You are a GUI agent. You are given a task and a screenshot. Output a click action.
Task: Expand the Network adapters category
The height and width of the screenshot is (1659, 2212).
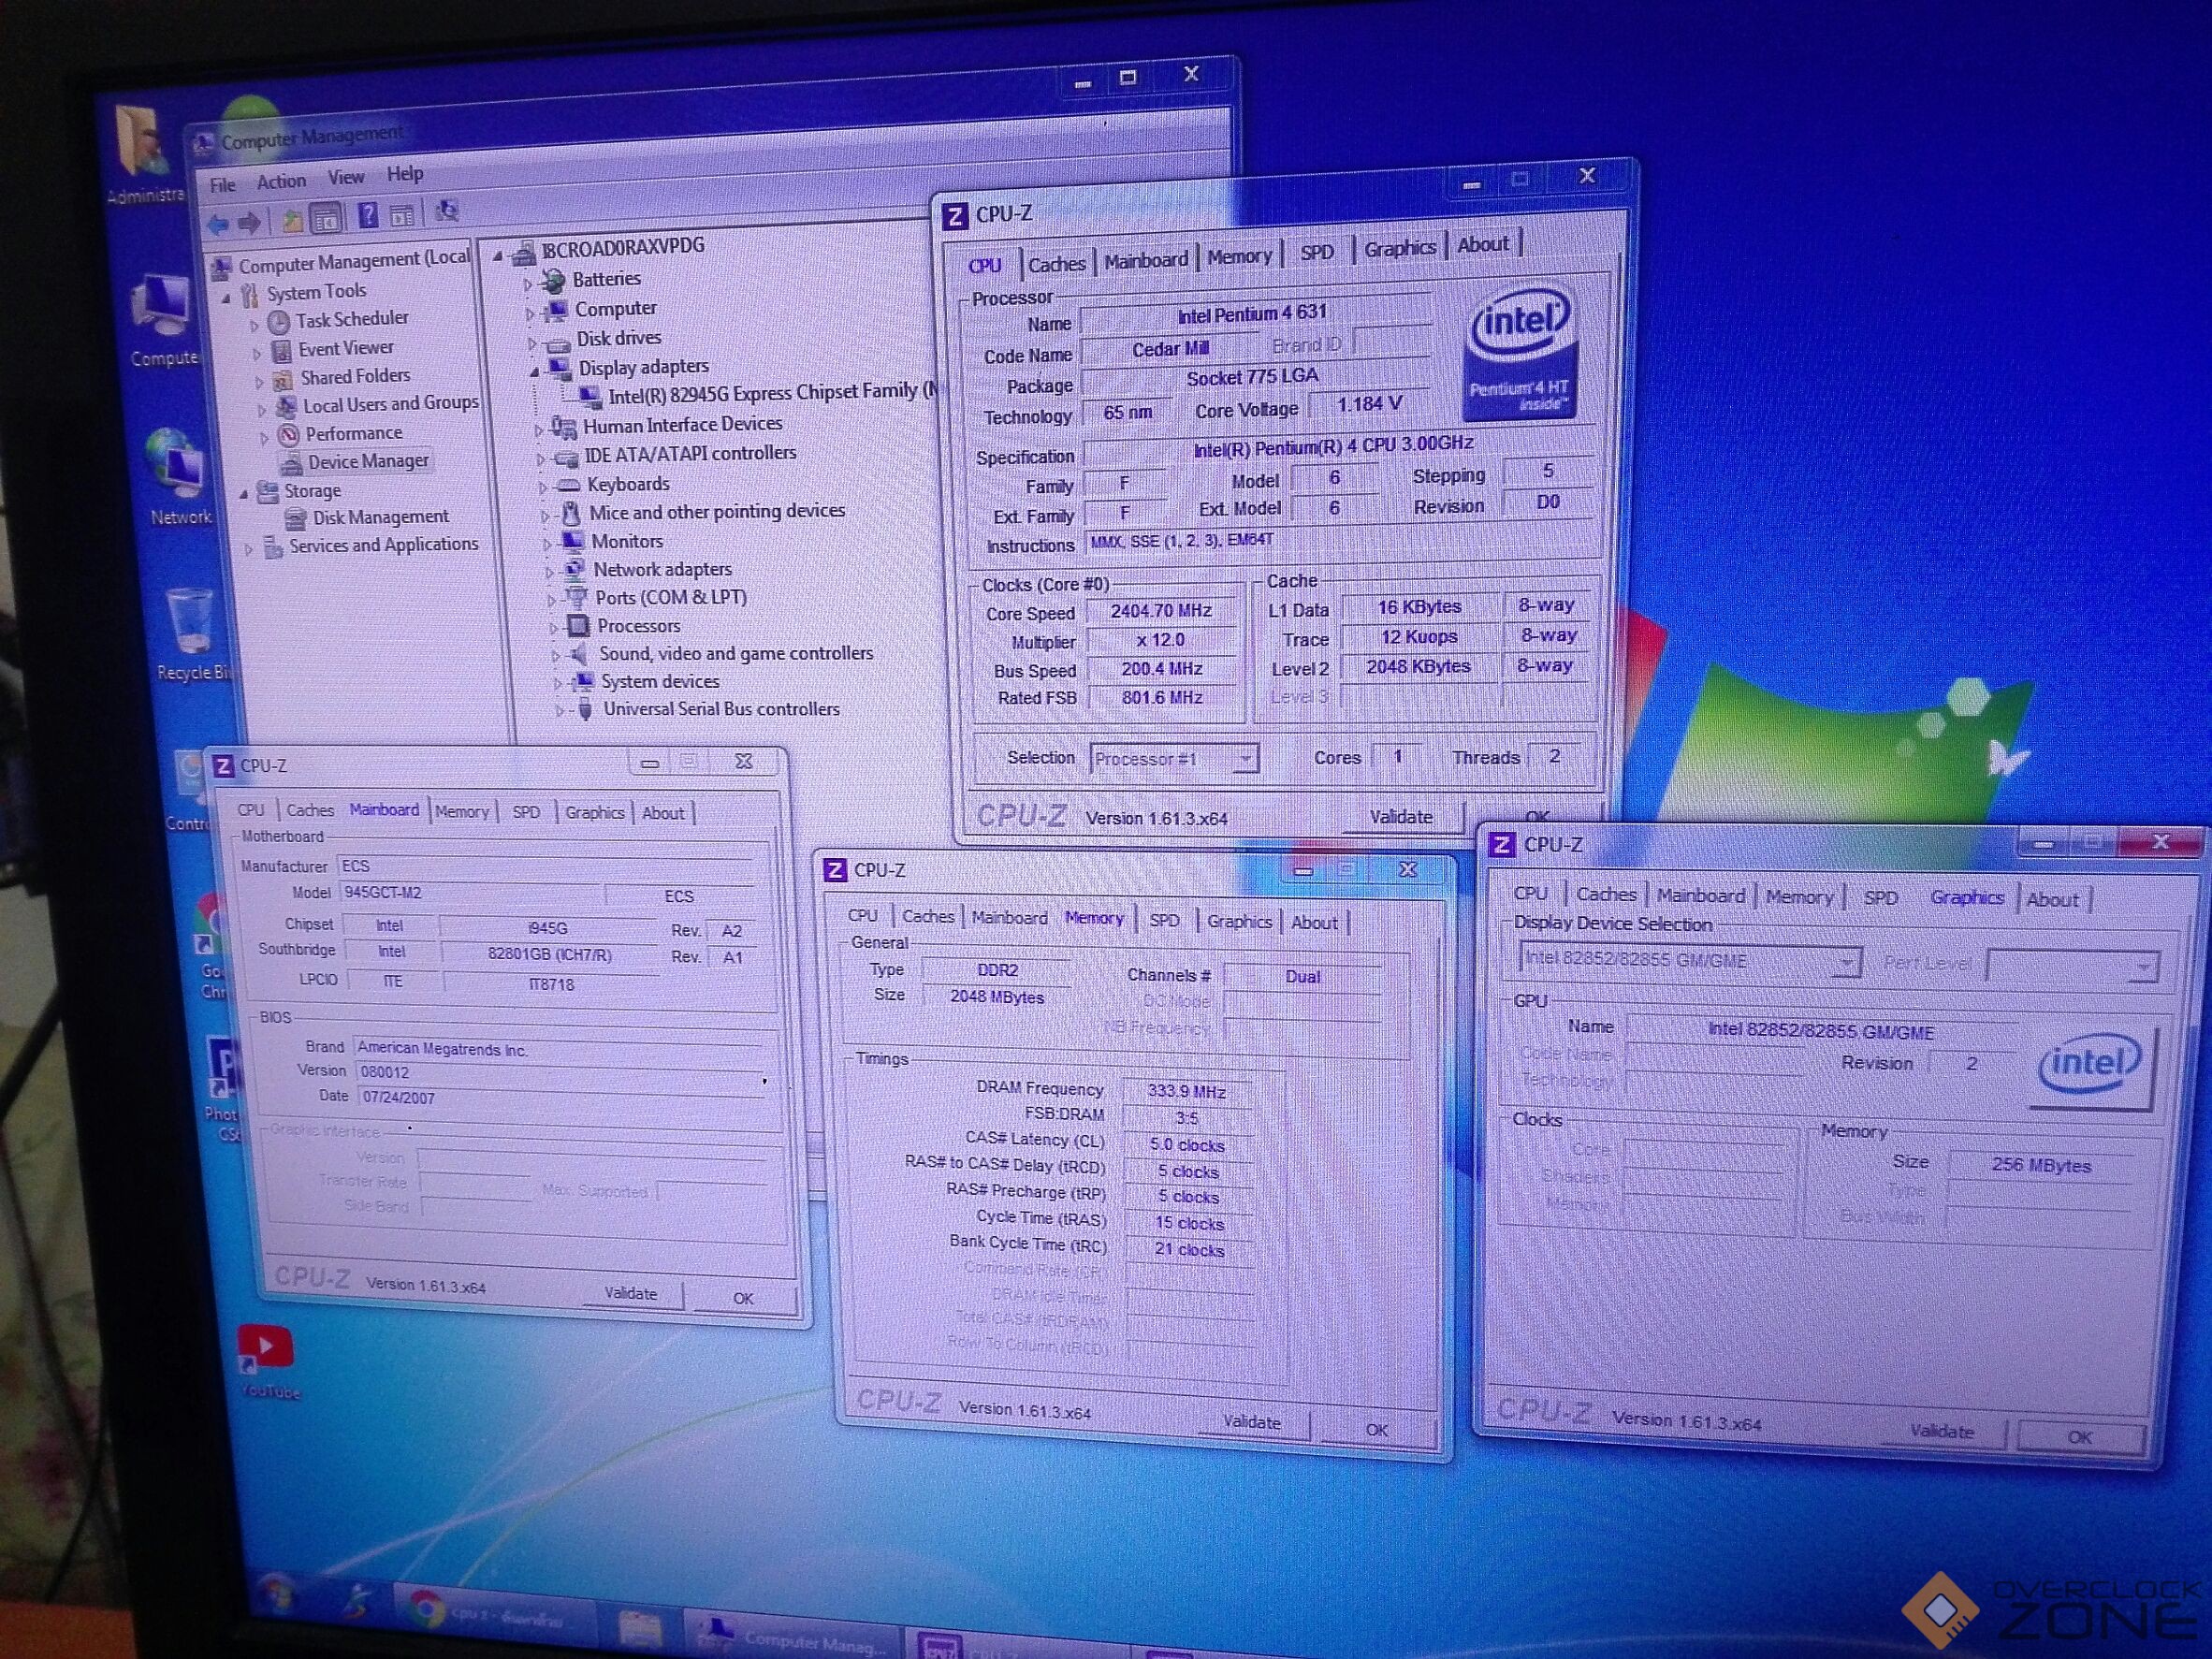coord(549,571)
